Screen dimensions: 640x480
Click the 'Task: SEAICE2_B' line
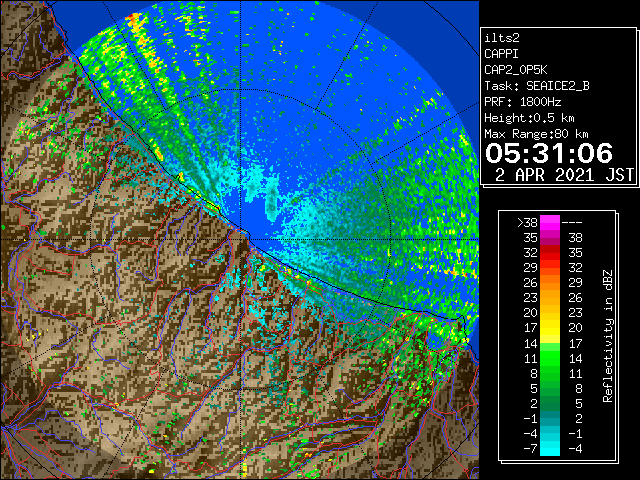pos(537,86)
